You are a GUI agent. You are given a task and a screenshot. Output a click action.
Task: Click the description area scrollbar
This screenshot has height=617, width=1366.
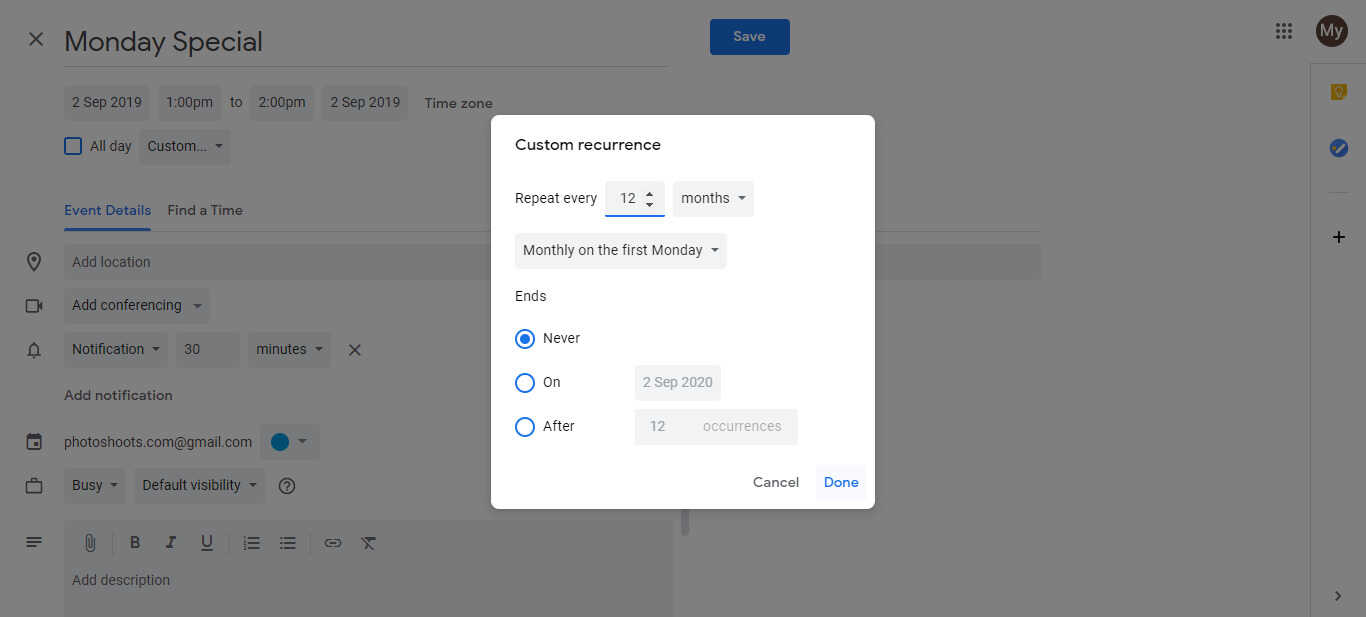click(x=685, y=522)
